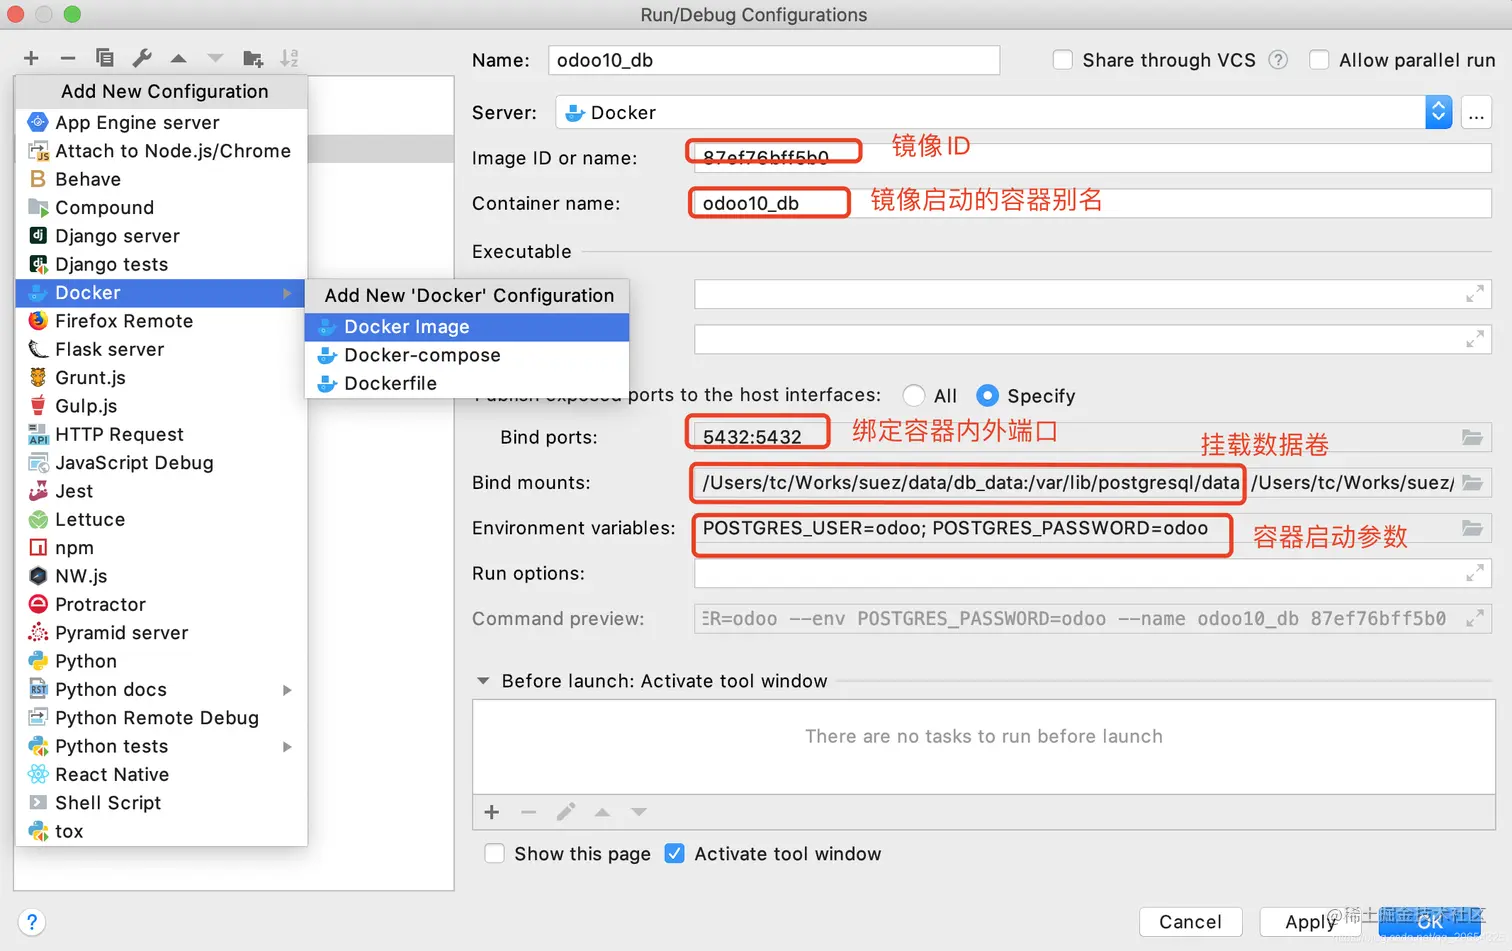Enable Share through VCS checkbox
Viewport: 1512px width, 951px height.
pyautogui.click(x=1063, y=60)
